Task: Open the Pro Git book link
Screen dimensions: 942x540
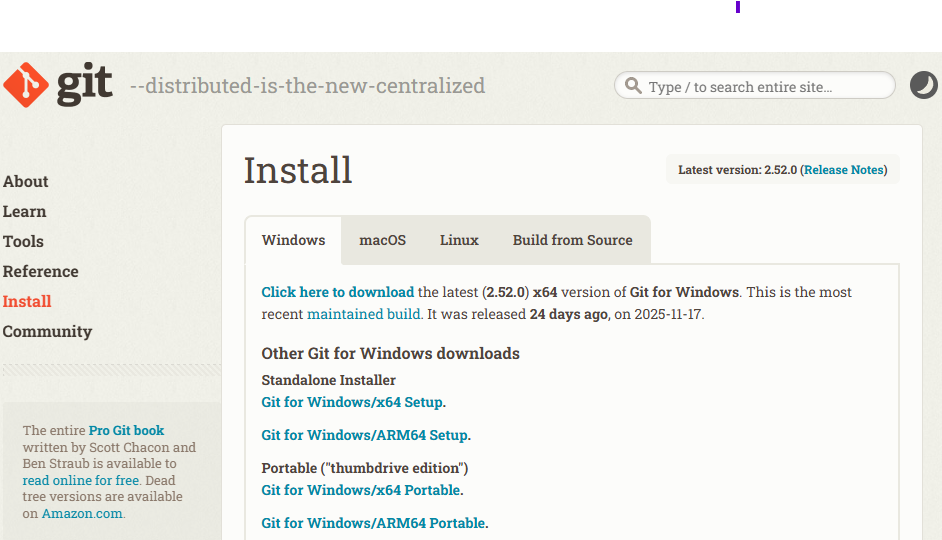Action: pyautogui.click(x=126, y=431)
